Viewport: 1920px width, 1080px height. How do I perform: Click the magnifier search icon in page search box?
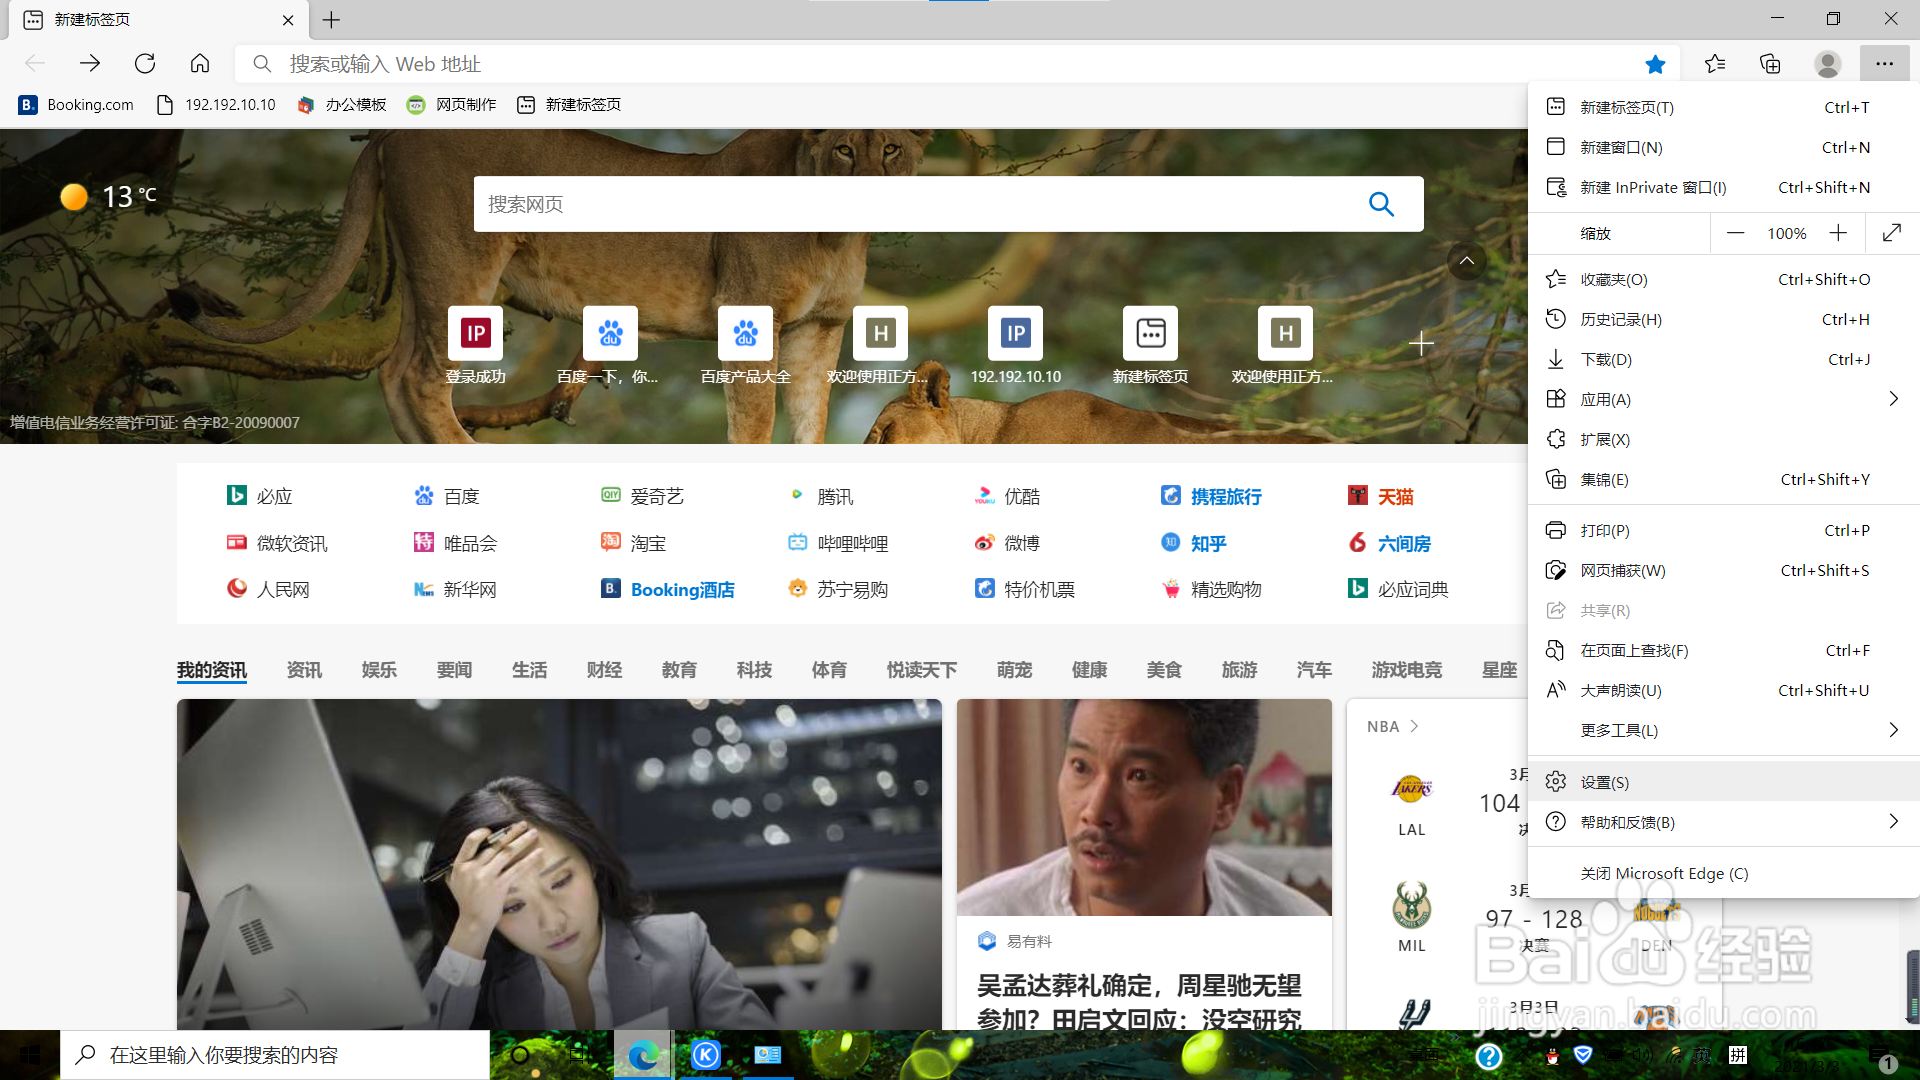coord(1381,204)
